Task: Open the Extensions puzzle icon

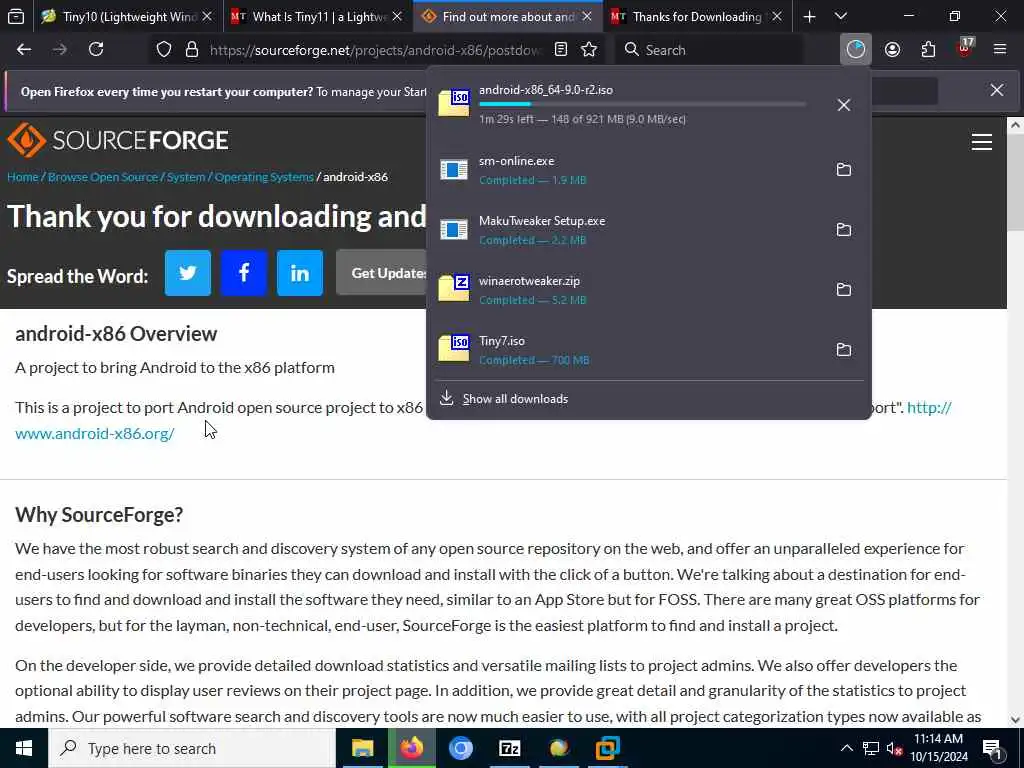Action: point(928,50)
